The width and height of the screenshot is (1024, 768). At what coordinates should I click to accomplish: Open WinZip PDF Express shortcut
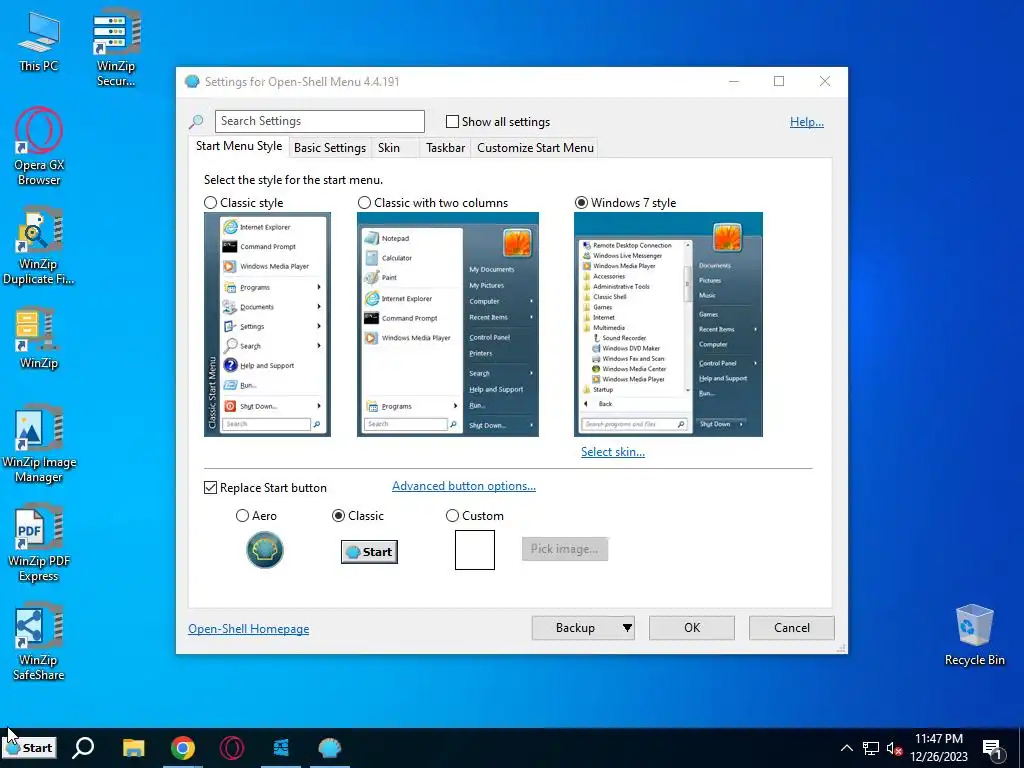[x=39, y=543]
